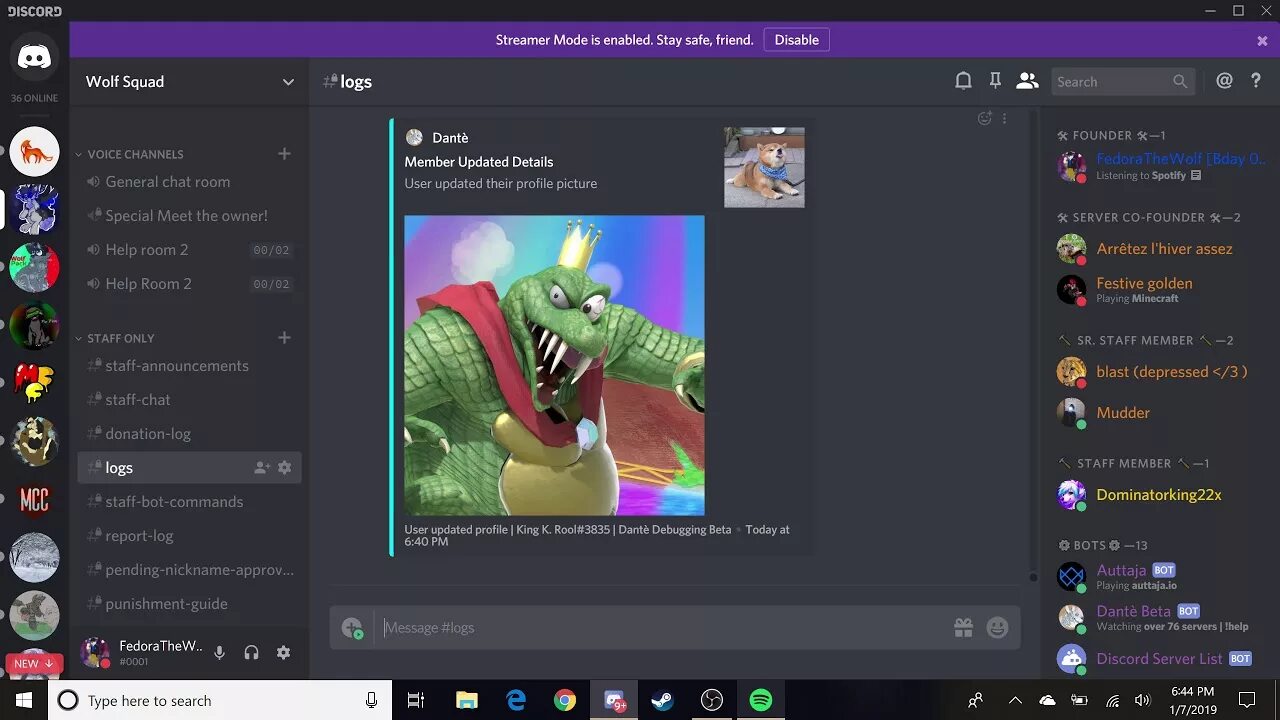The image size is (1280, 720).
Task: Jump to new unread servers below
Action: [34, 663]
